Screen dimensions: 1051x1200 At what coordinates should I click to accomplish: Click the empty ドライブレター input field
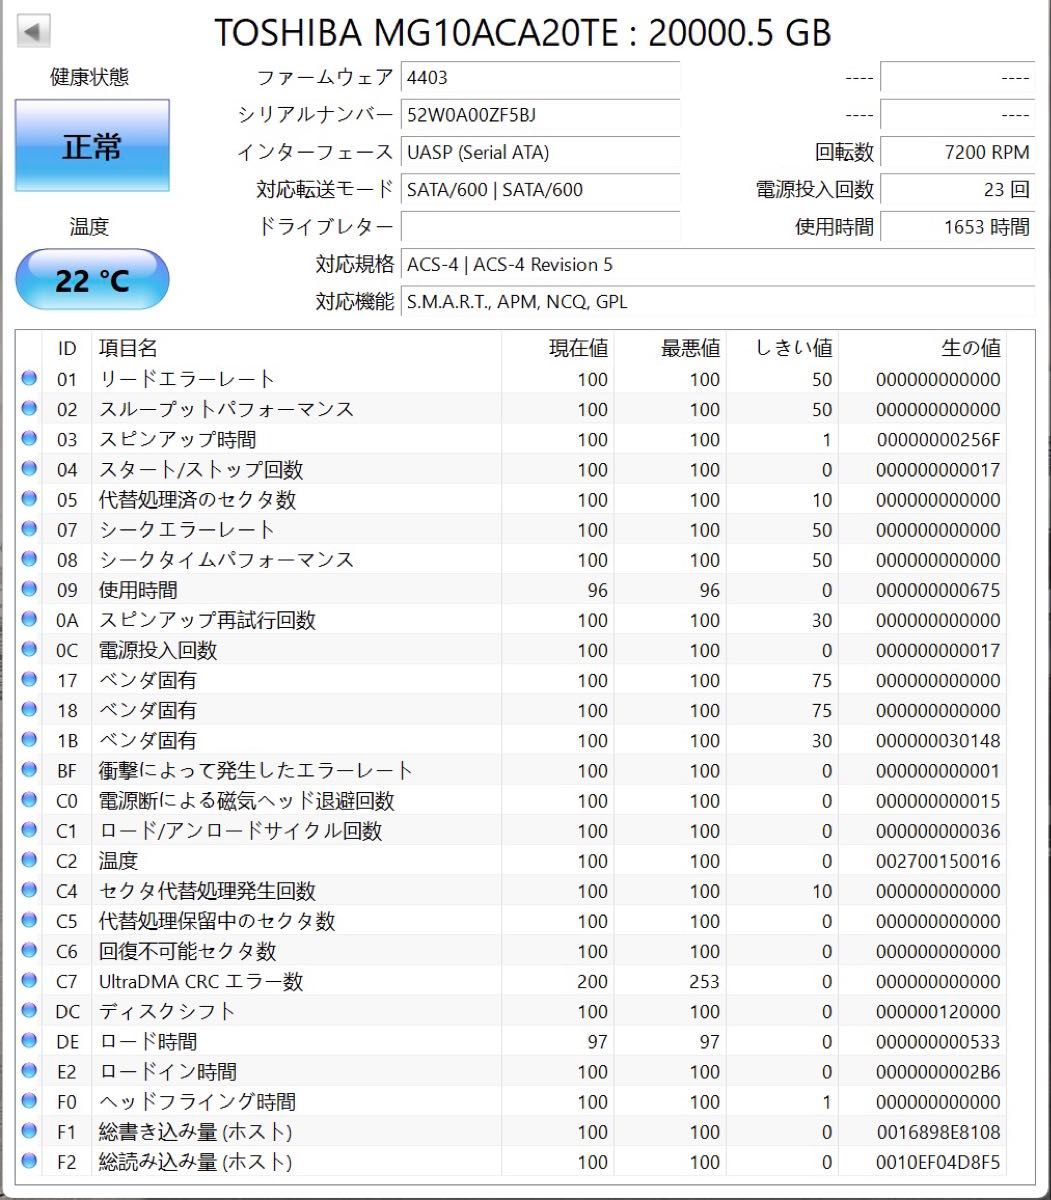540,228
